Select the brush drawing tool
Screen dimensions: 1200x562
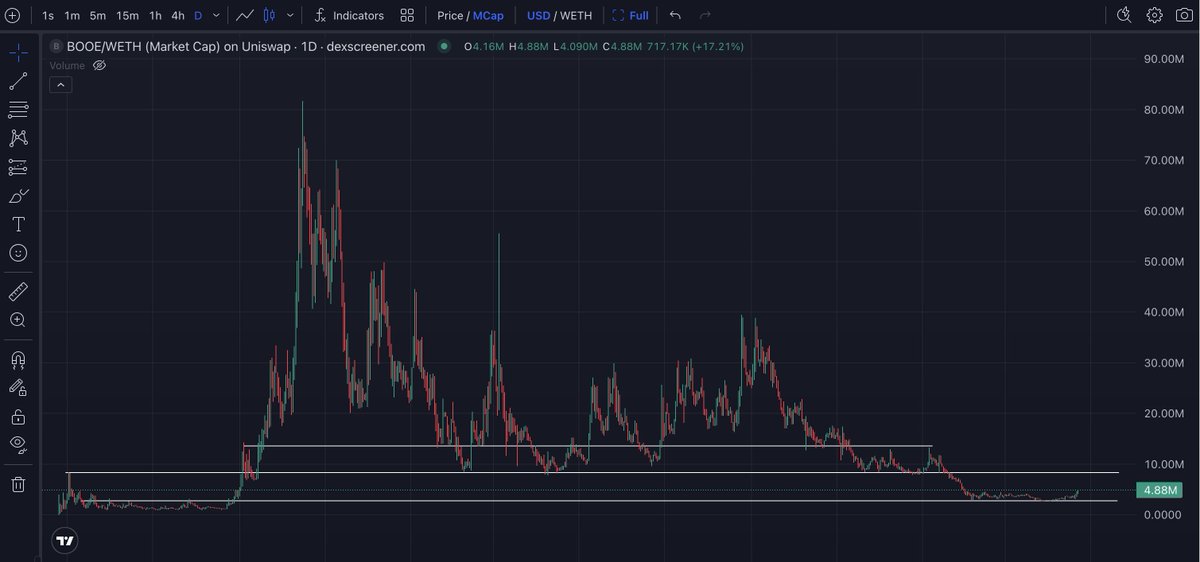[18, 196]
